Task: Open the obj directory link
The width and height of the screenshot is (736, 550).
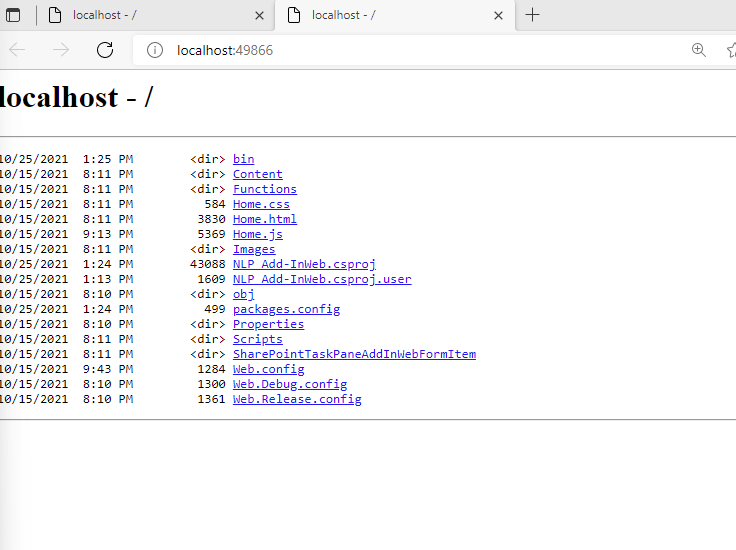Action: tap(244, 294)
